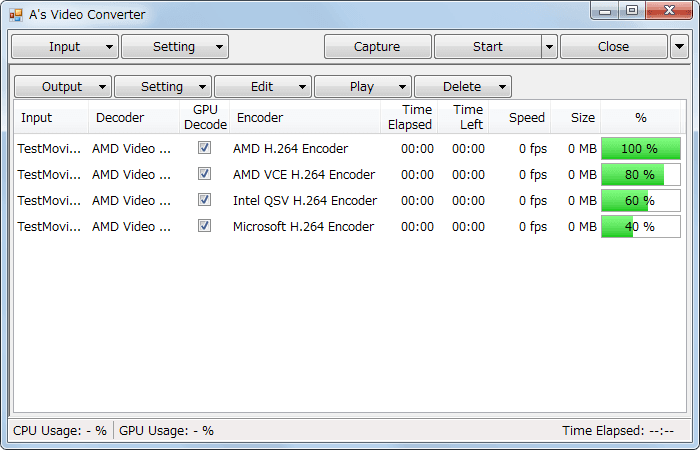Click 0 MB in AMD H.264 Encoder row
The image size is (700, 450).
click(582, 149)
